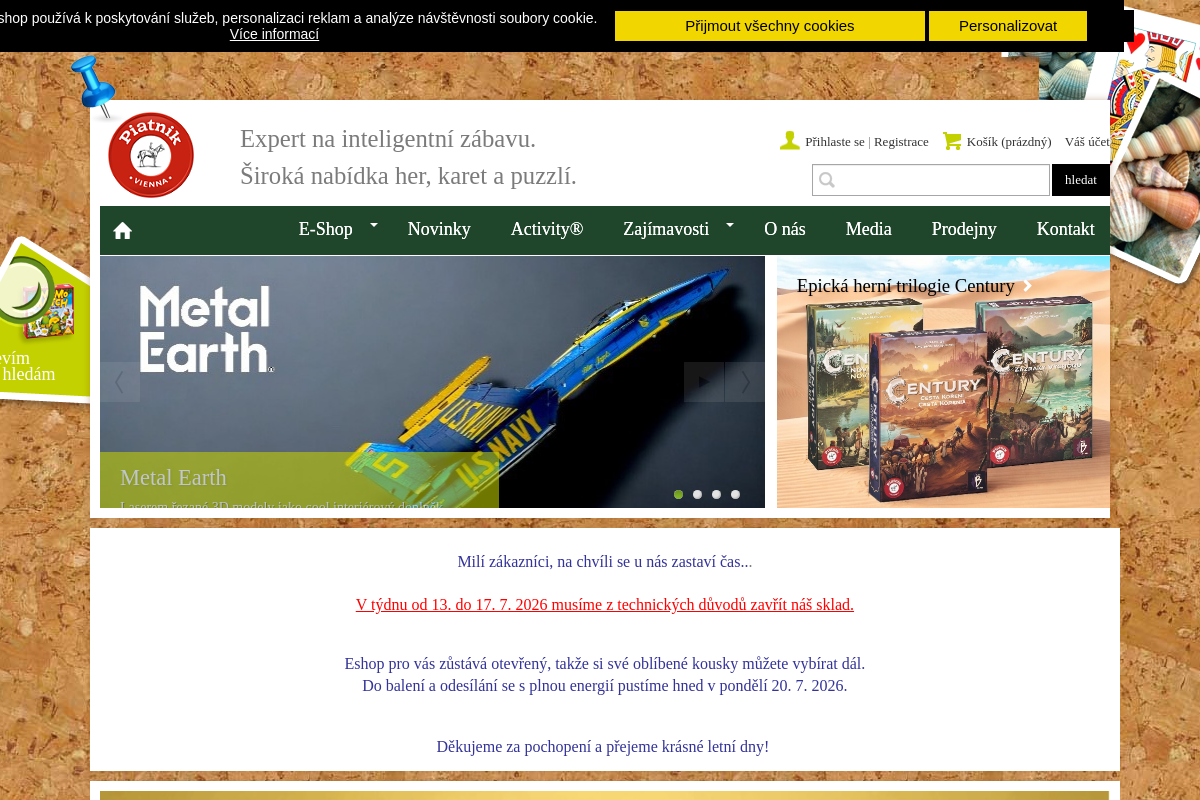
Task: Go to home via house icon
Action: (x=123, y=231)
